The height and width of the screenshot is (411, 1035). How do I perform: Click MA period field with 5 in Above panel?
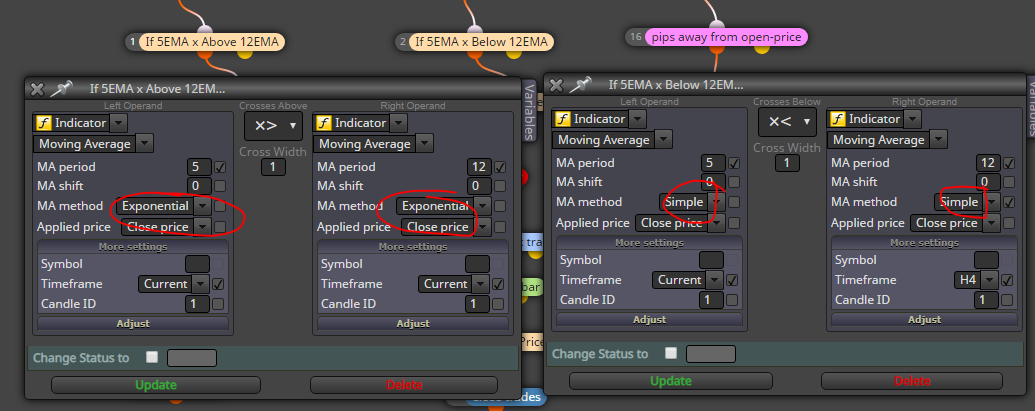point(199,167)
